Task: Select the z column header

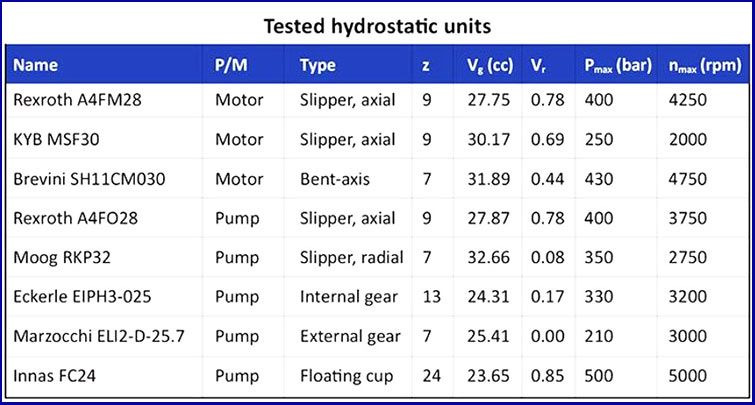Action: coord(427,66)
